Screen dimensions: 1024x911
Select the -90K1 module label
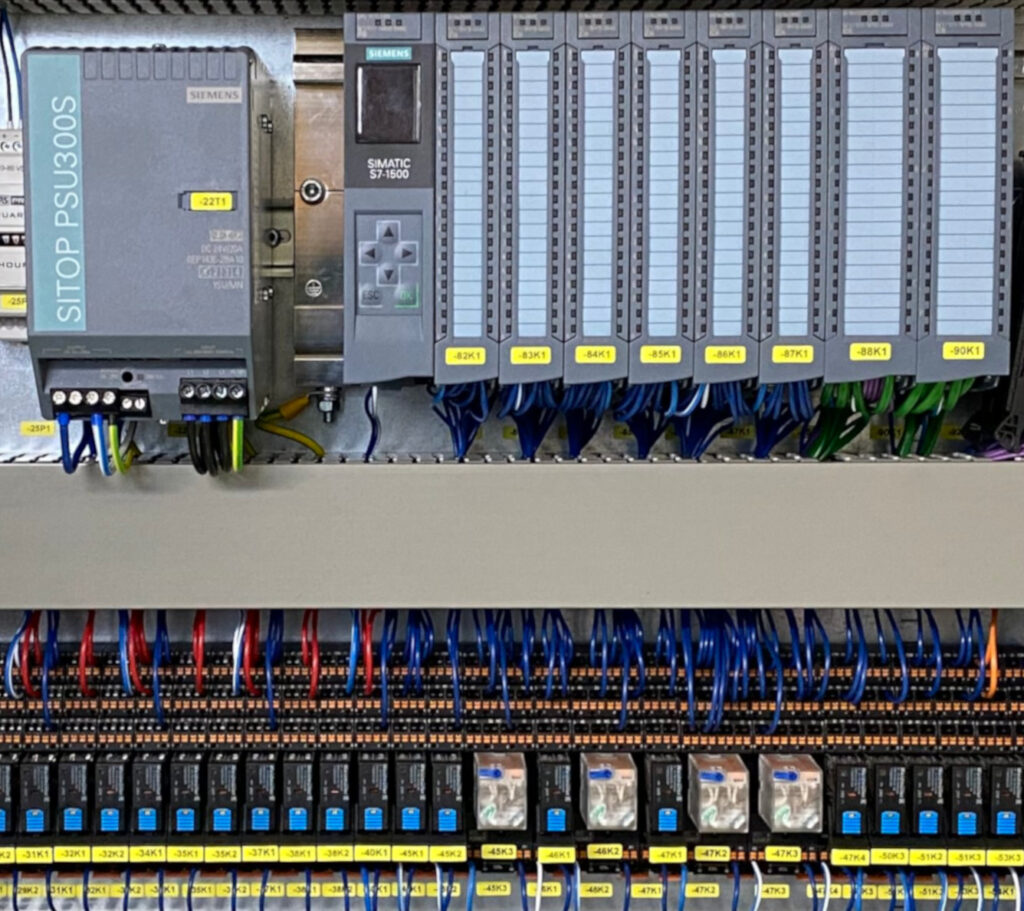(963, 351)
